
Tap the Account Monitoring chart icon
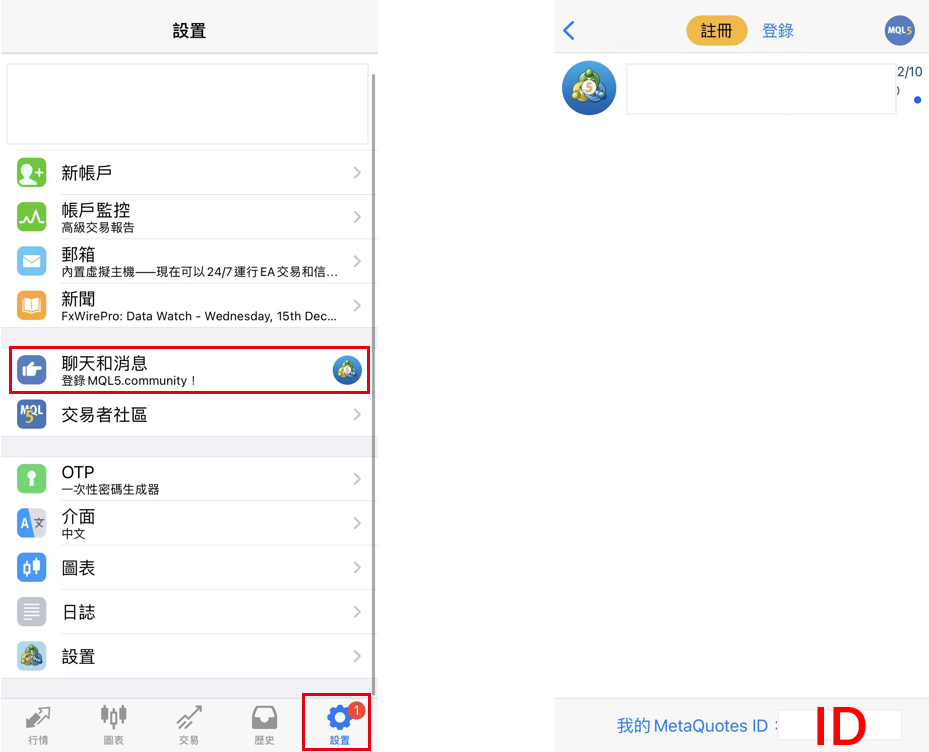pyautogui.click(x=31, y=217)
